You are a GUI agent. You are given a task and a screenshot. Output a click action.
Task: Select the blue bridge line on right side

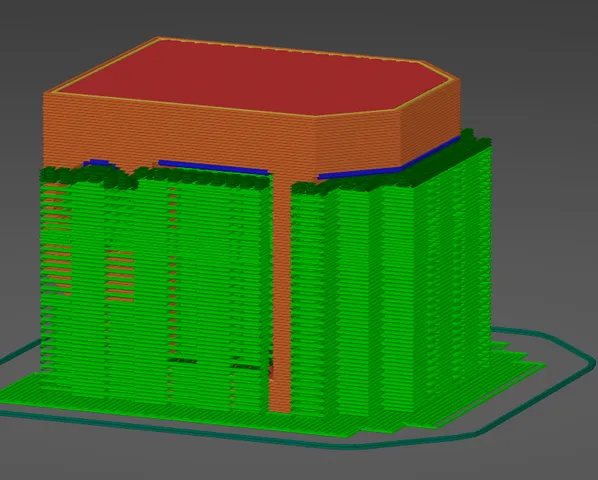tap(389, 158)
